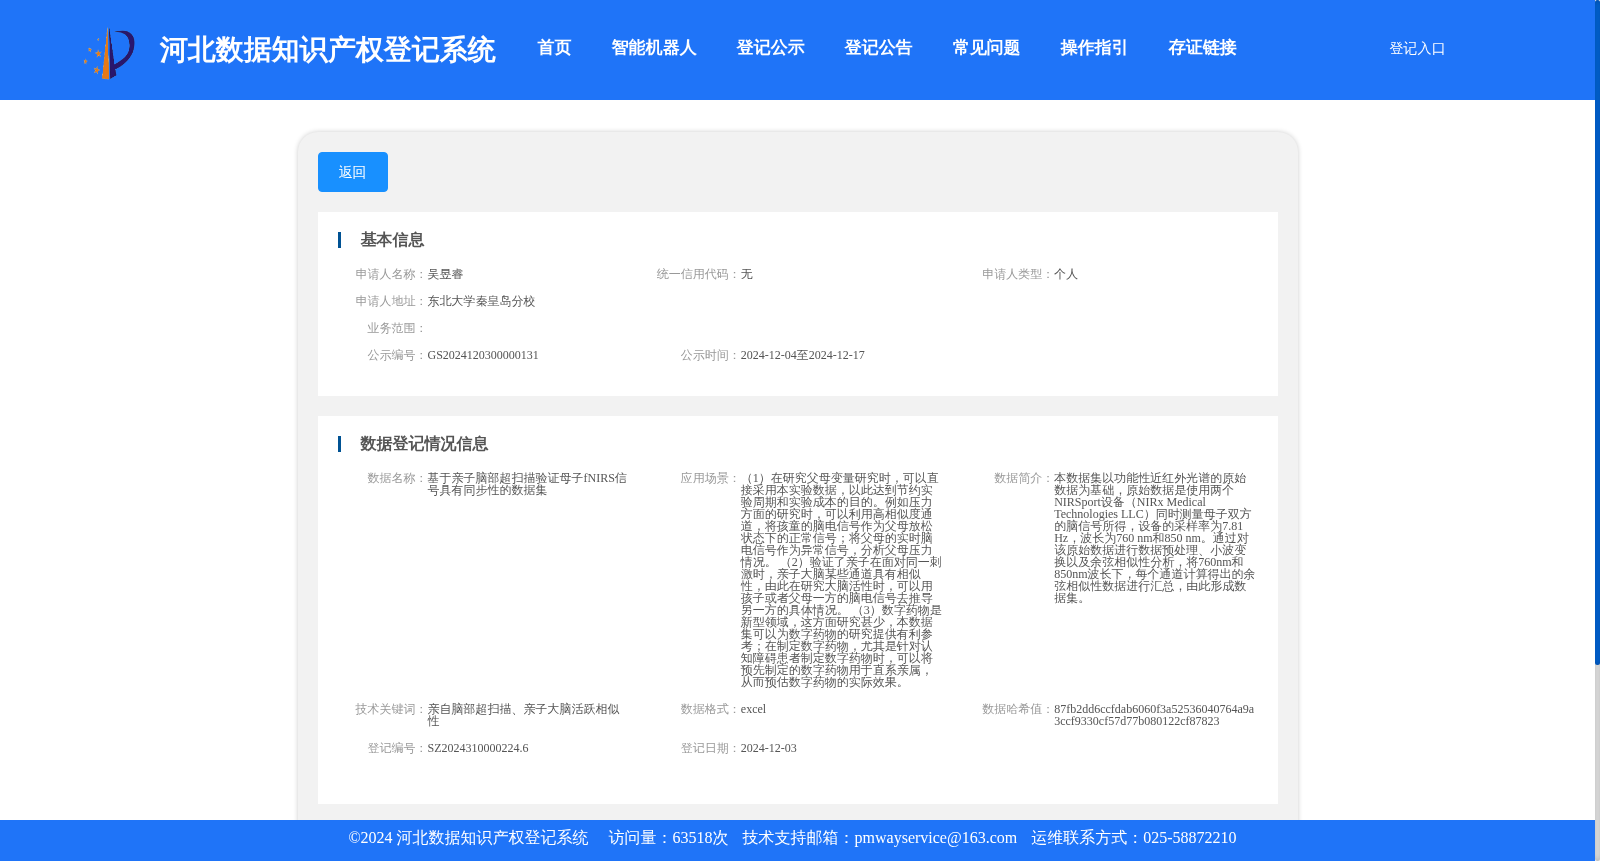Go to 登记公示 in the navigation

pyautogui.click(x=770, y=48)
